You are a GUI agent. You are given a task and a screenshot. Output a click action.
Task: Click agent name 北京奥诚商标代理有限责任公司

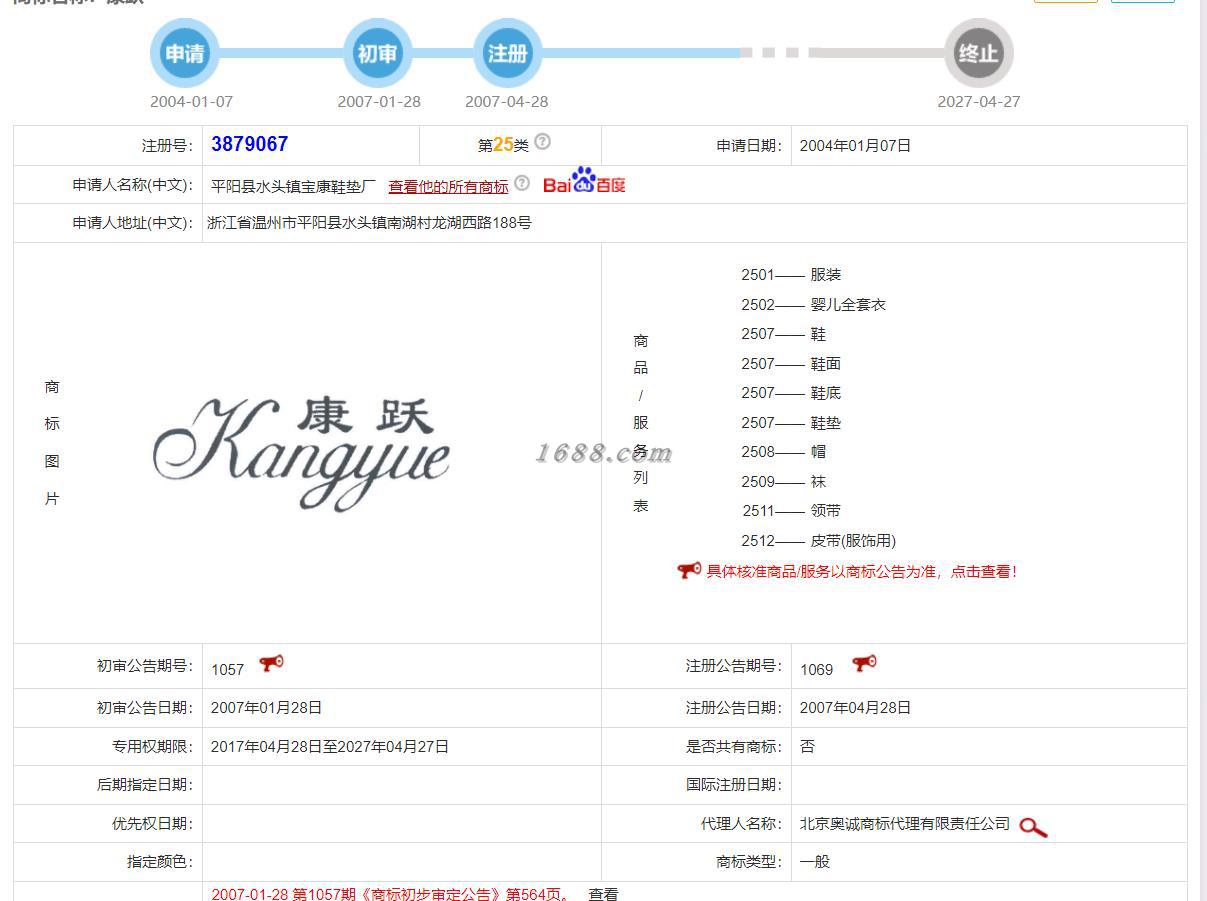coord(905,824)
